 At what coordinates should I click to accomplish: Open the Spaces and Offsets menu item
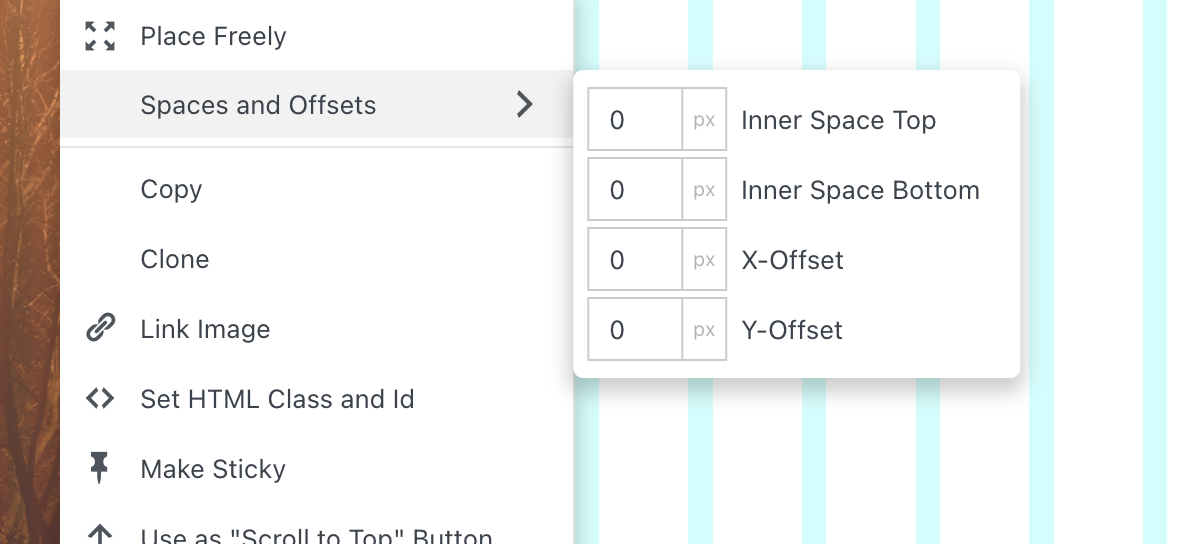[258, 105]
